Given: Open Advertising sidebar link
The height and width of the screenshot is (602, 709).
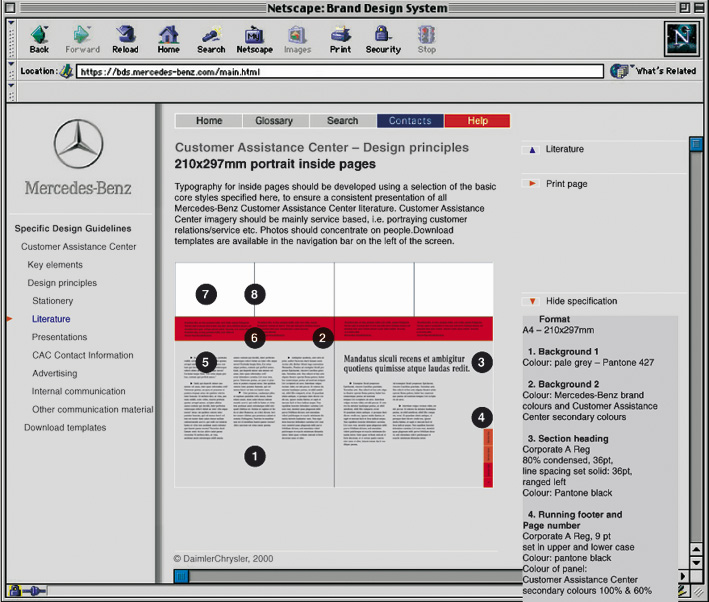Looking at the screenshot, I should 55,373.
